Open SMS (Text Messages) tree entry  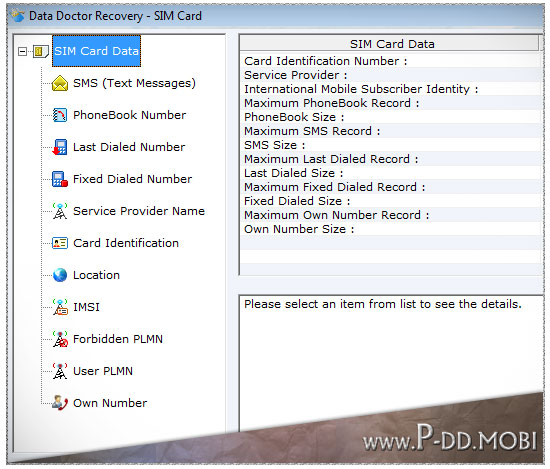134,83
